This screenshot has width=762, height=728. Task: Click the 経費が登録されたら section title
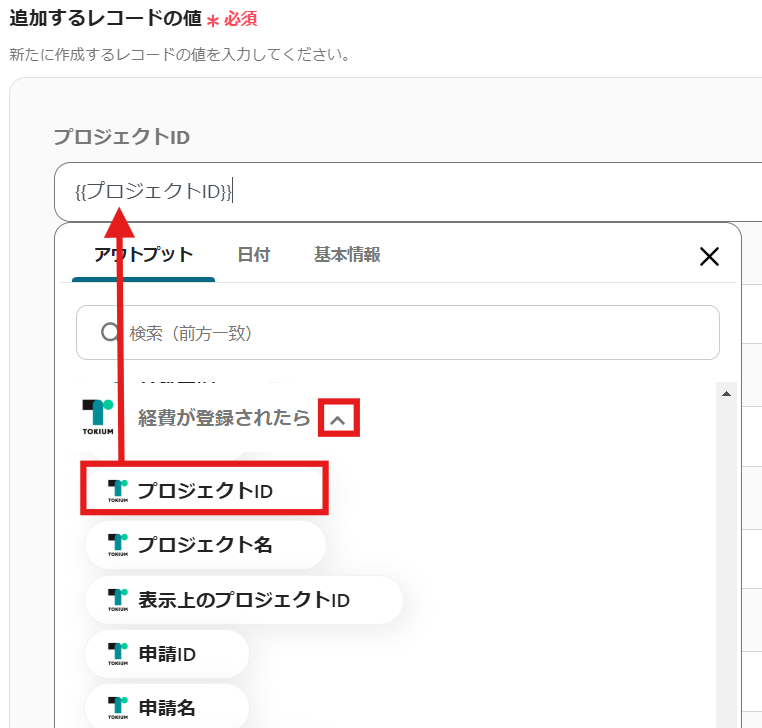[224, 418]
